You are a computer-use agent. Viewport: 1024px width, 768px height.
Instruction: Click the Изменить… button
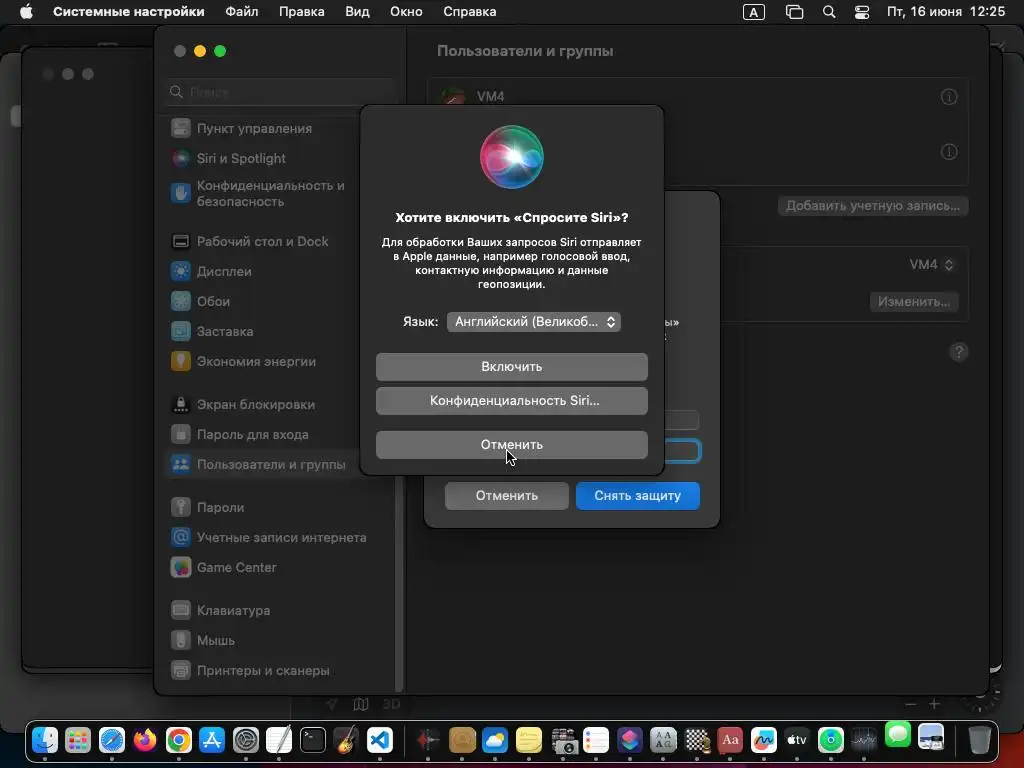914,302
